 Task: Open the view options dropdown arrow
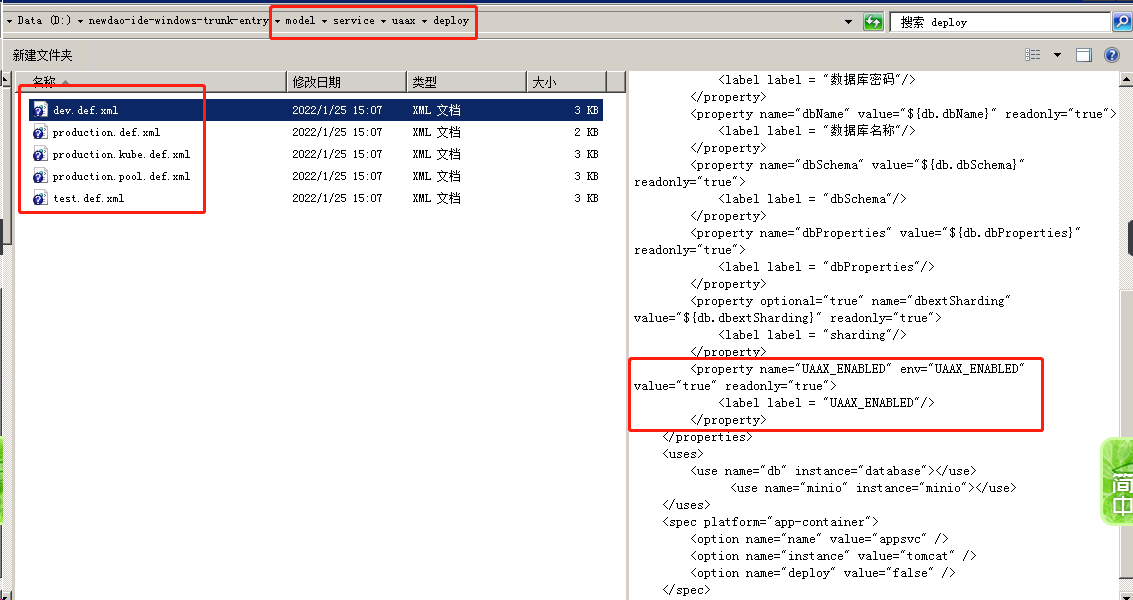pos(1057,55)
